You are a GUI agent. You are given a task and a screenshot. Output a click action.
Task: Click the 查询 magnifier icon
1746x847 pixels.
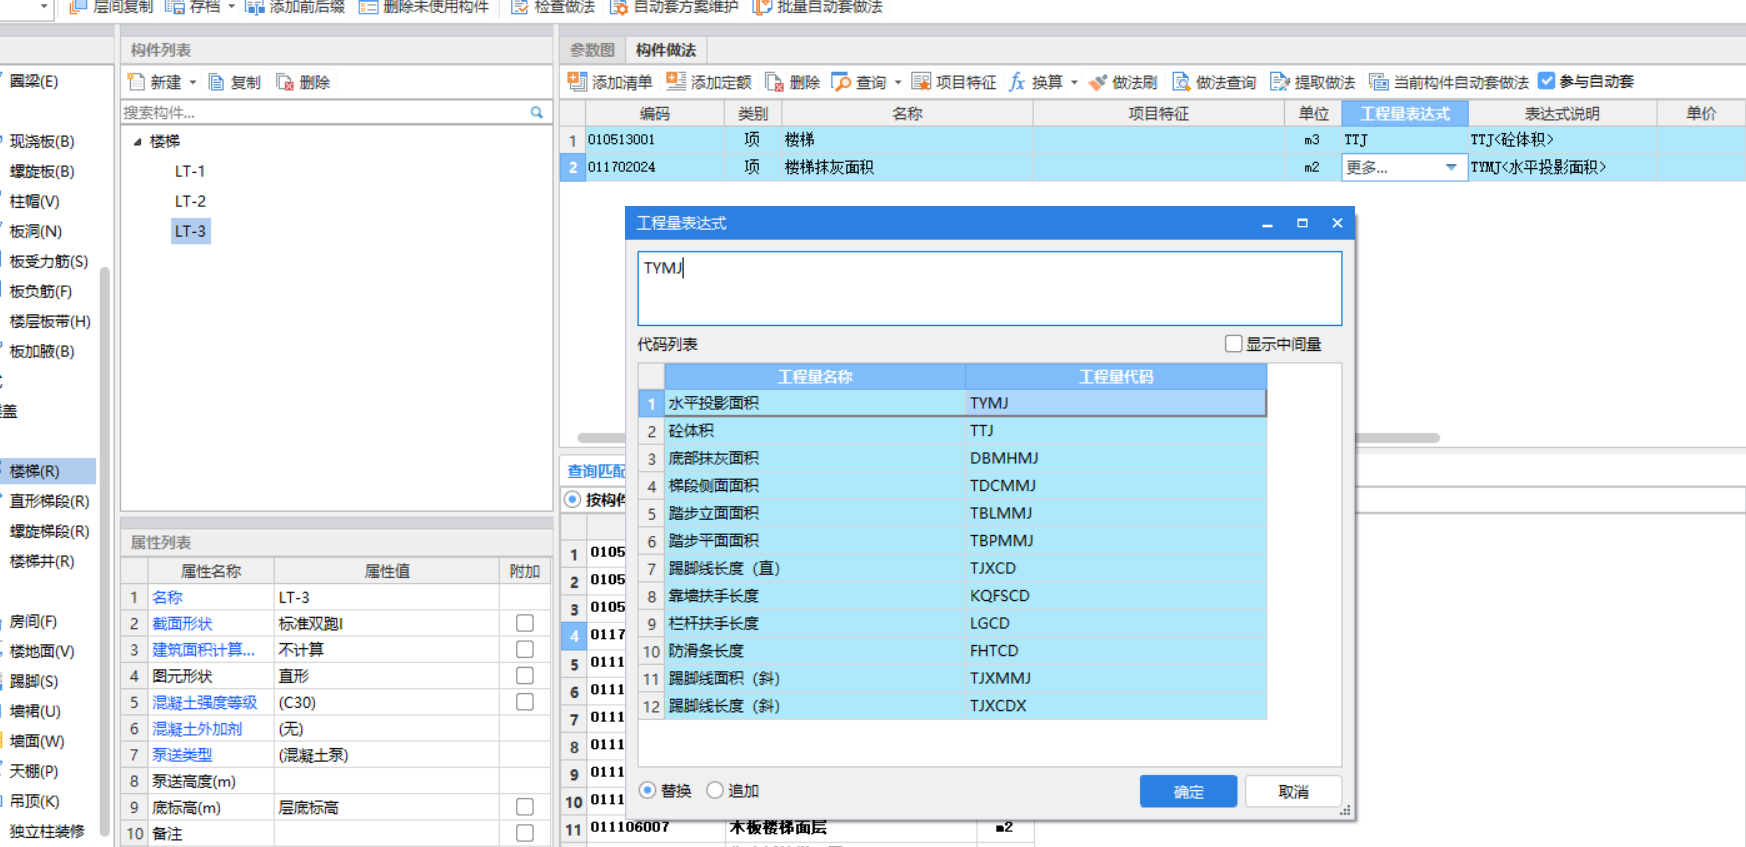(842, 82)
